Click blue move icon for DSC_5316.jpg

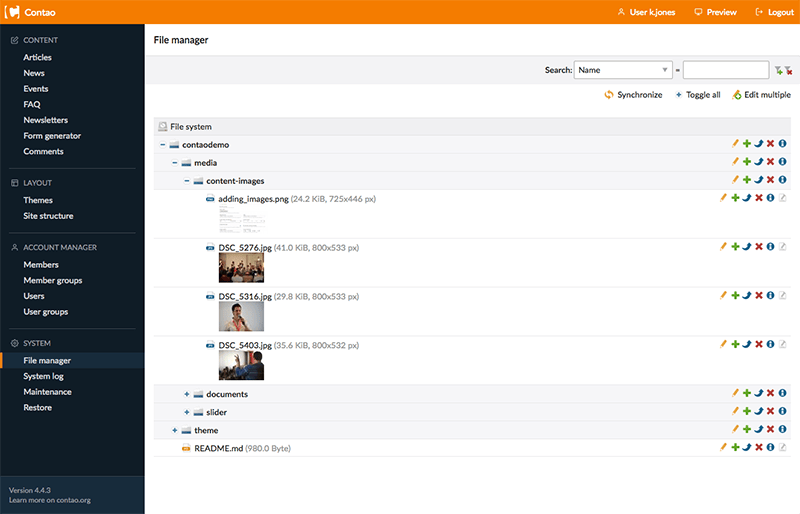click(747, 295)
